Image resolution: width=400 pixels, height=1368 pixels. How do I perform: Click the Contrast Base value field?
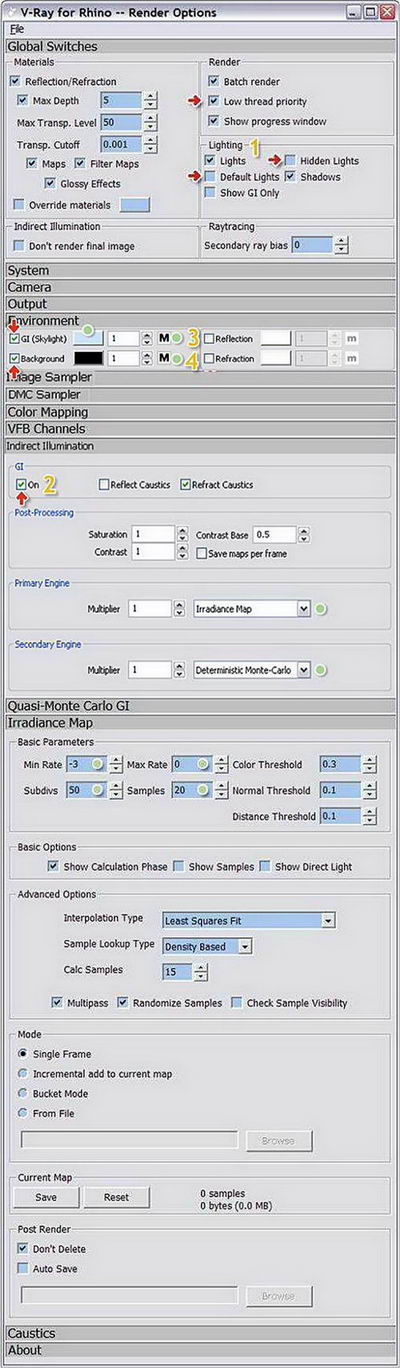point(273,534)
